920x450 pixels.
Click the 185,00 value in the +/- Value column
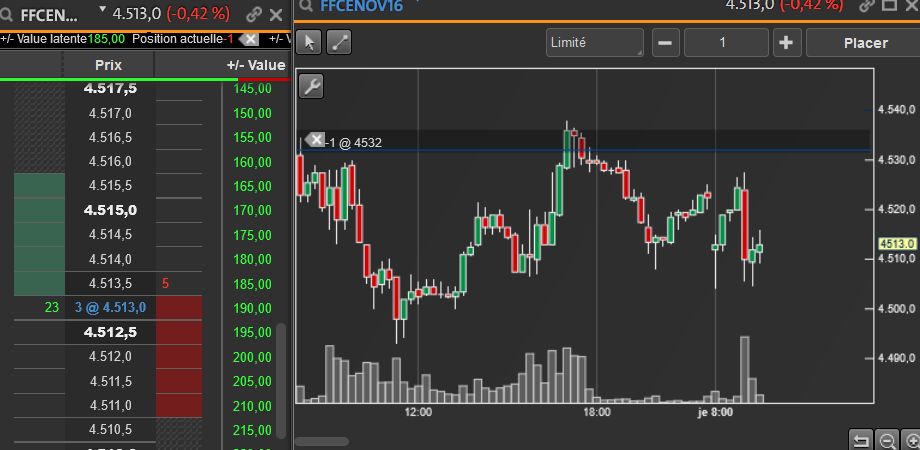tap(252, 284)
